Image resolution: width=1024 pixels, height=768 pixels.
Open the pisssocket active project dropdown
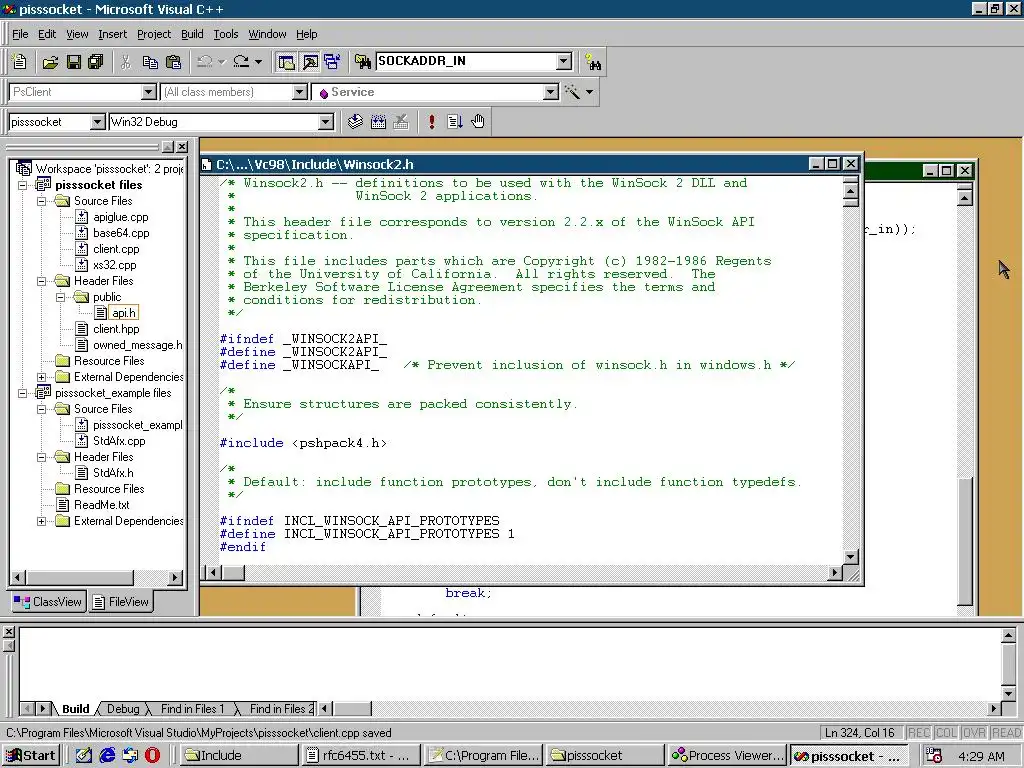(97, 121)
